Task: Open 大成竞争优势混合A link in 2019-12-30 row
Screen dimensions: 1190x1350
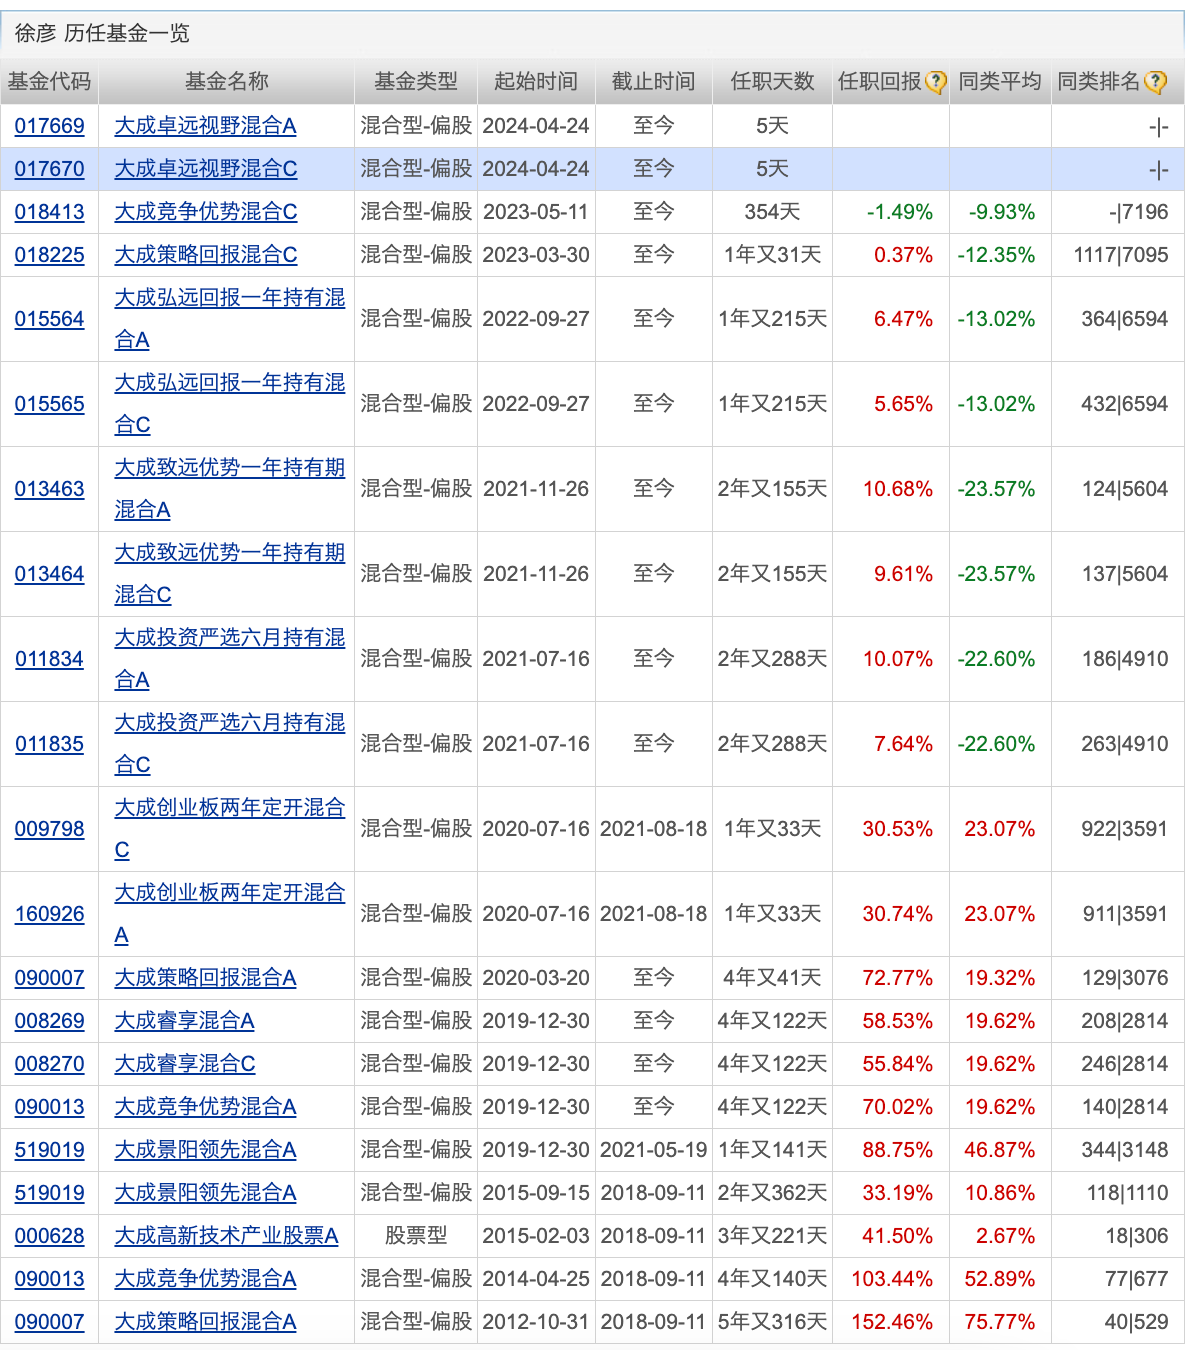Action: coord(206,1107)
